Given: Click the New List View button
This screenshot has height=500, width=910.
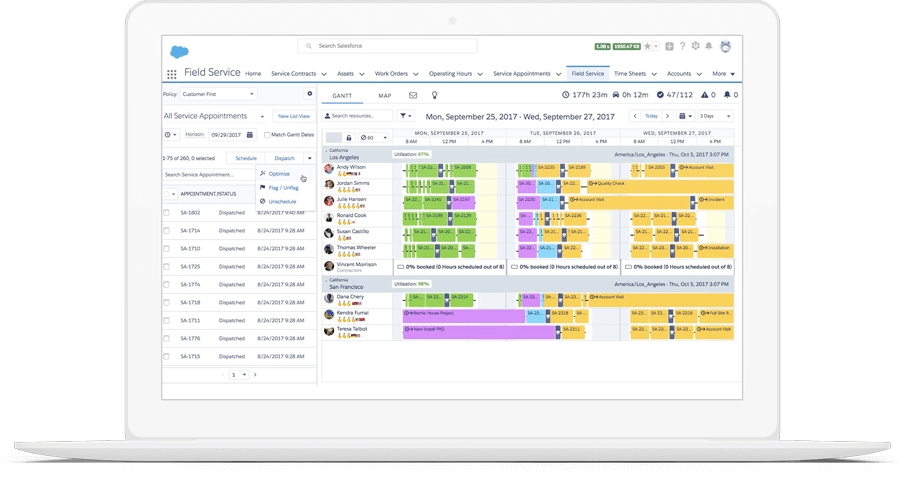Looking at the screenshot, I should (294, 117).
